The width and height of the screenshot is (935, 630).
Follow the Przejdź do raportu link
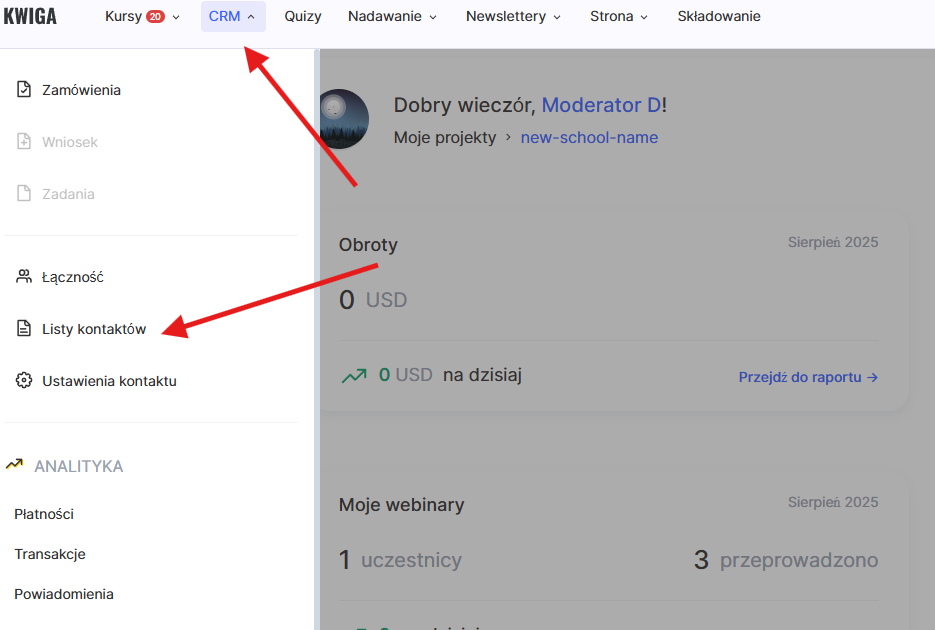point(808,377)
